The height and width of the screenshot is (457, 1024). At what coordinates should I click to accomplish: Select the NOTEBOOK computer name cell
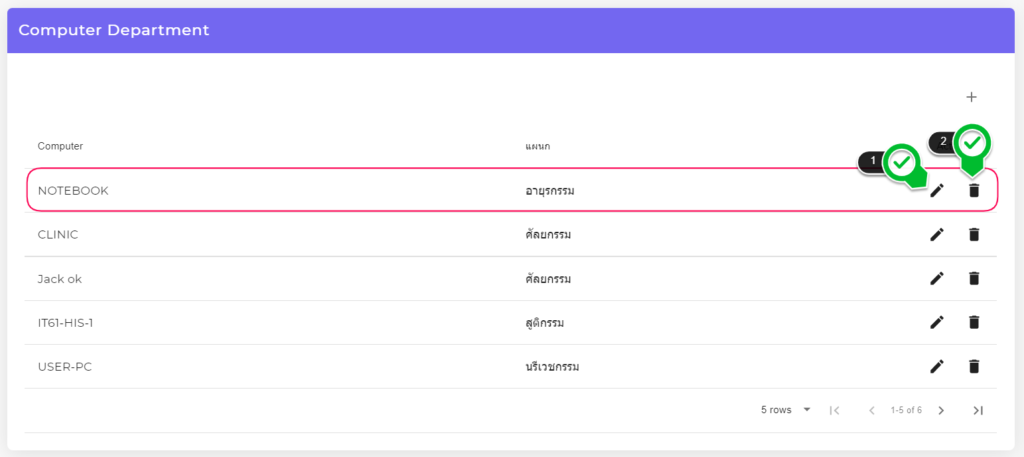(73, 190)
